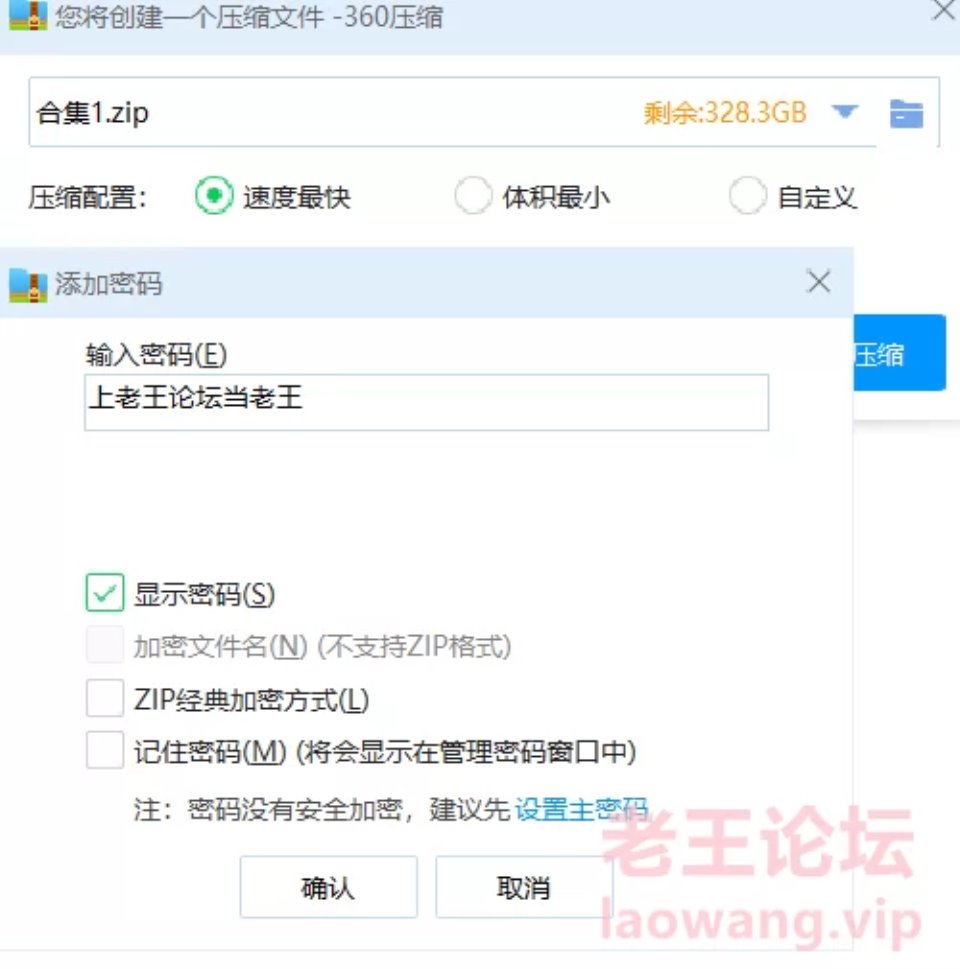Viewport: 960px width, 969px height.
Task: Close the 360压缩 main window
Action: (945, 10)
